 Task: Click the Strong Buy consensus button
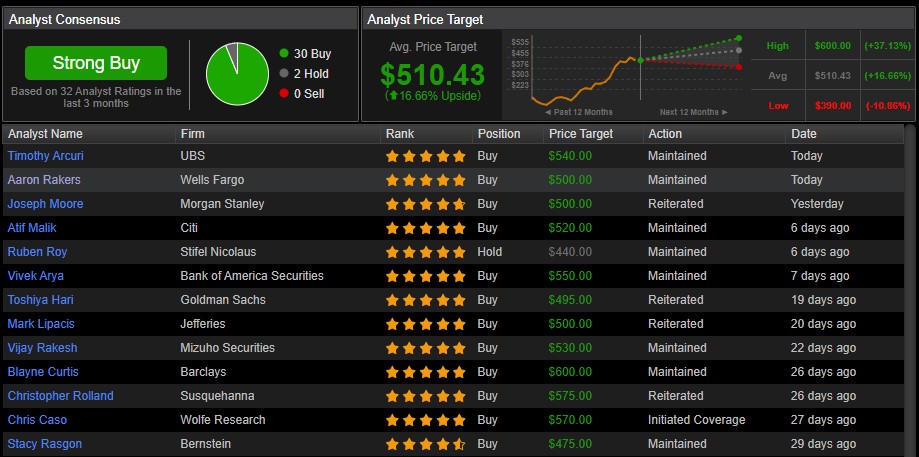96,63
